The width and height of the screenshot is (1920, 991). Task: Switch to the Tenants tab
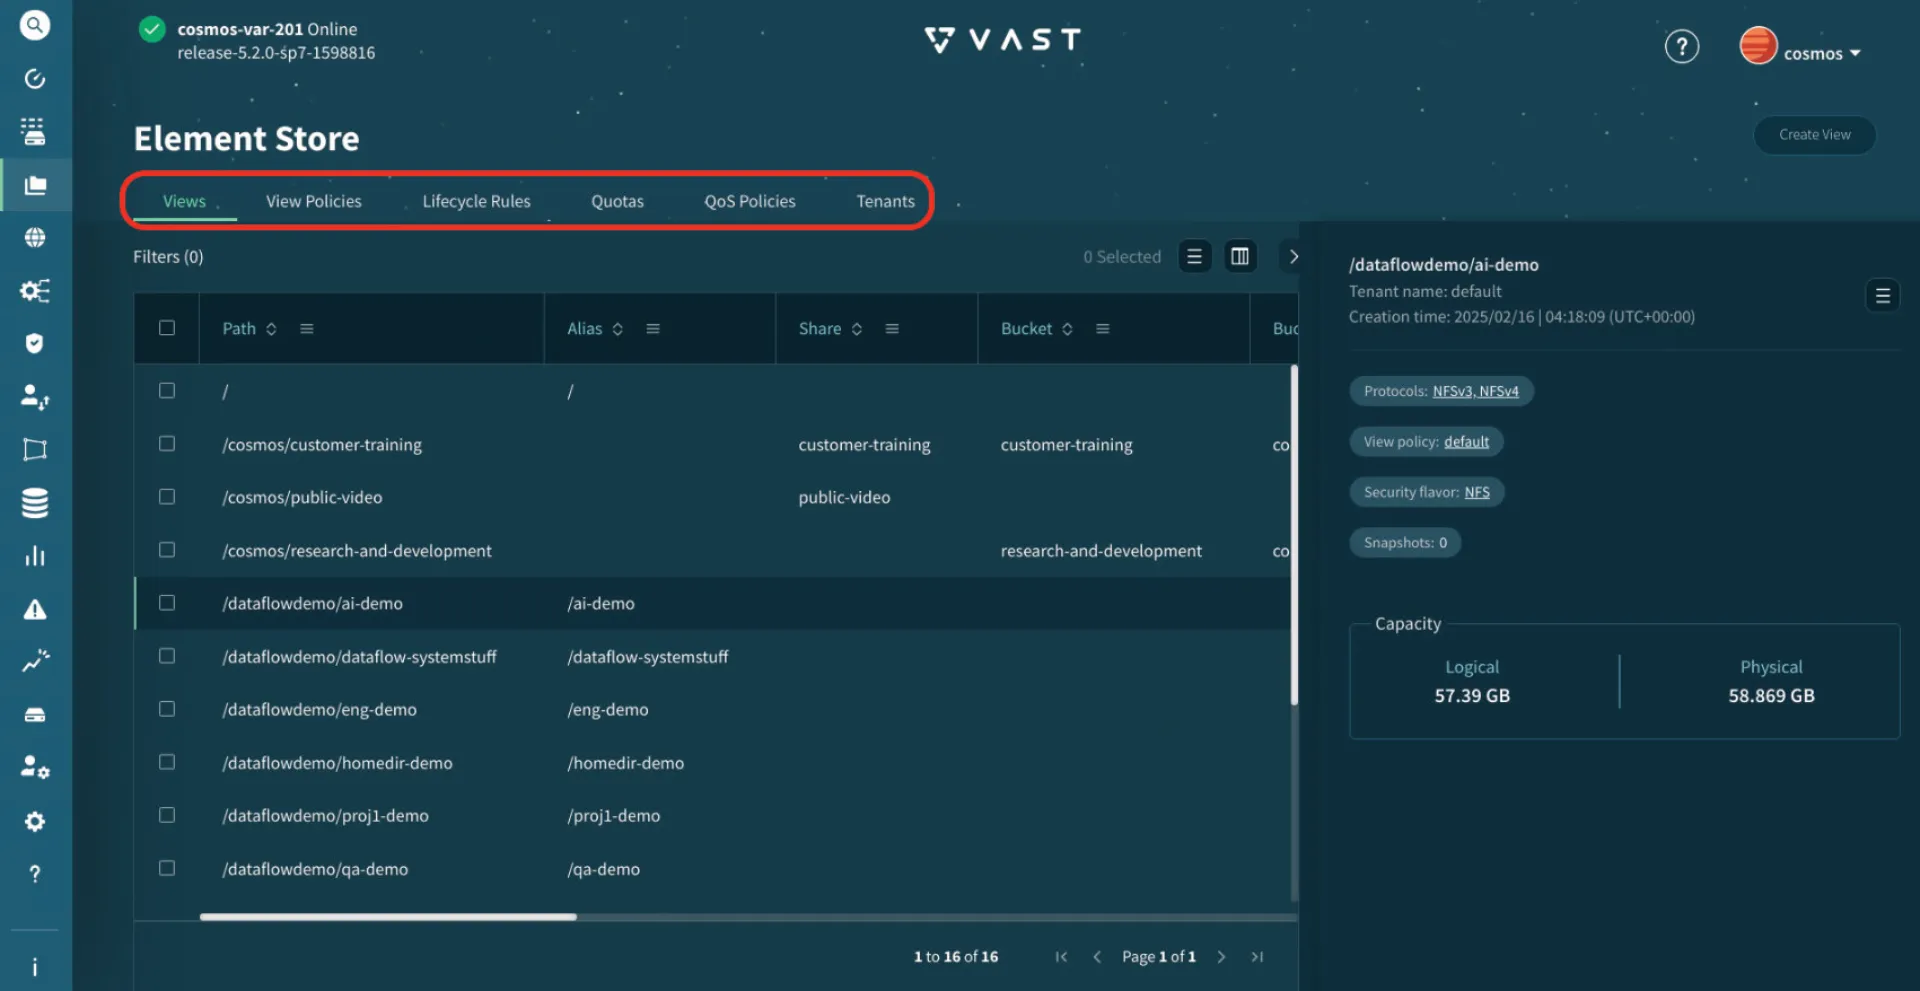[886, 201]
